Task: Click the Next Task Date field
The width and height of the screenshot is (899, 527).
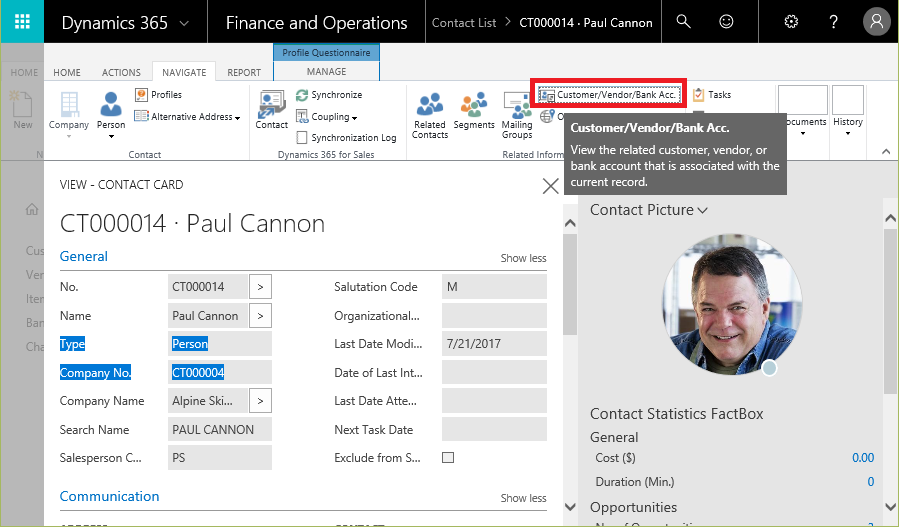Action: pos(494,430)
